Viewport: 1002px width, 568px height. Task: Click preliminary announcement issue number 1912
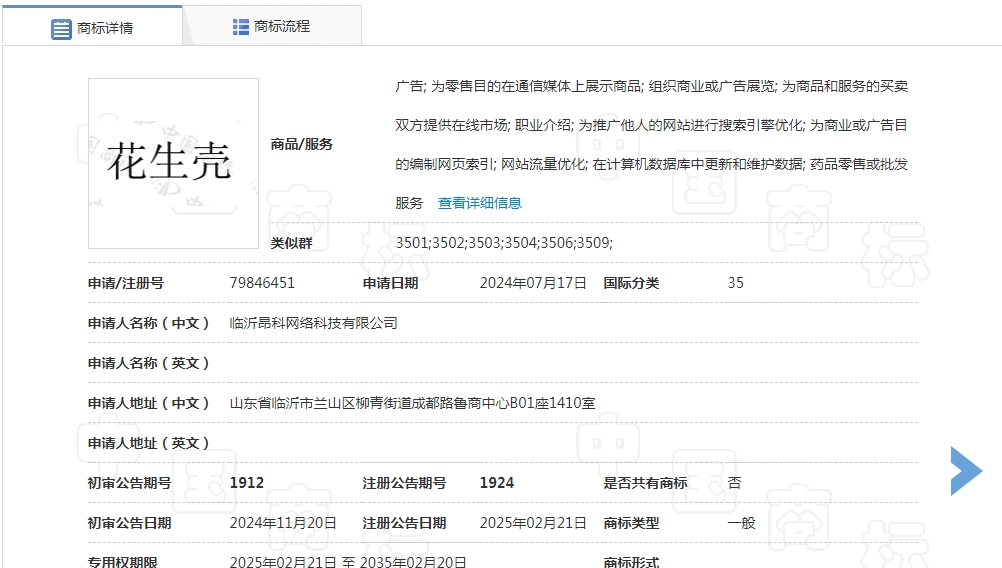click(x=247, y=483)
